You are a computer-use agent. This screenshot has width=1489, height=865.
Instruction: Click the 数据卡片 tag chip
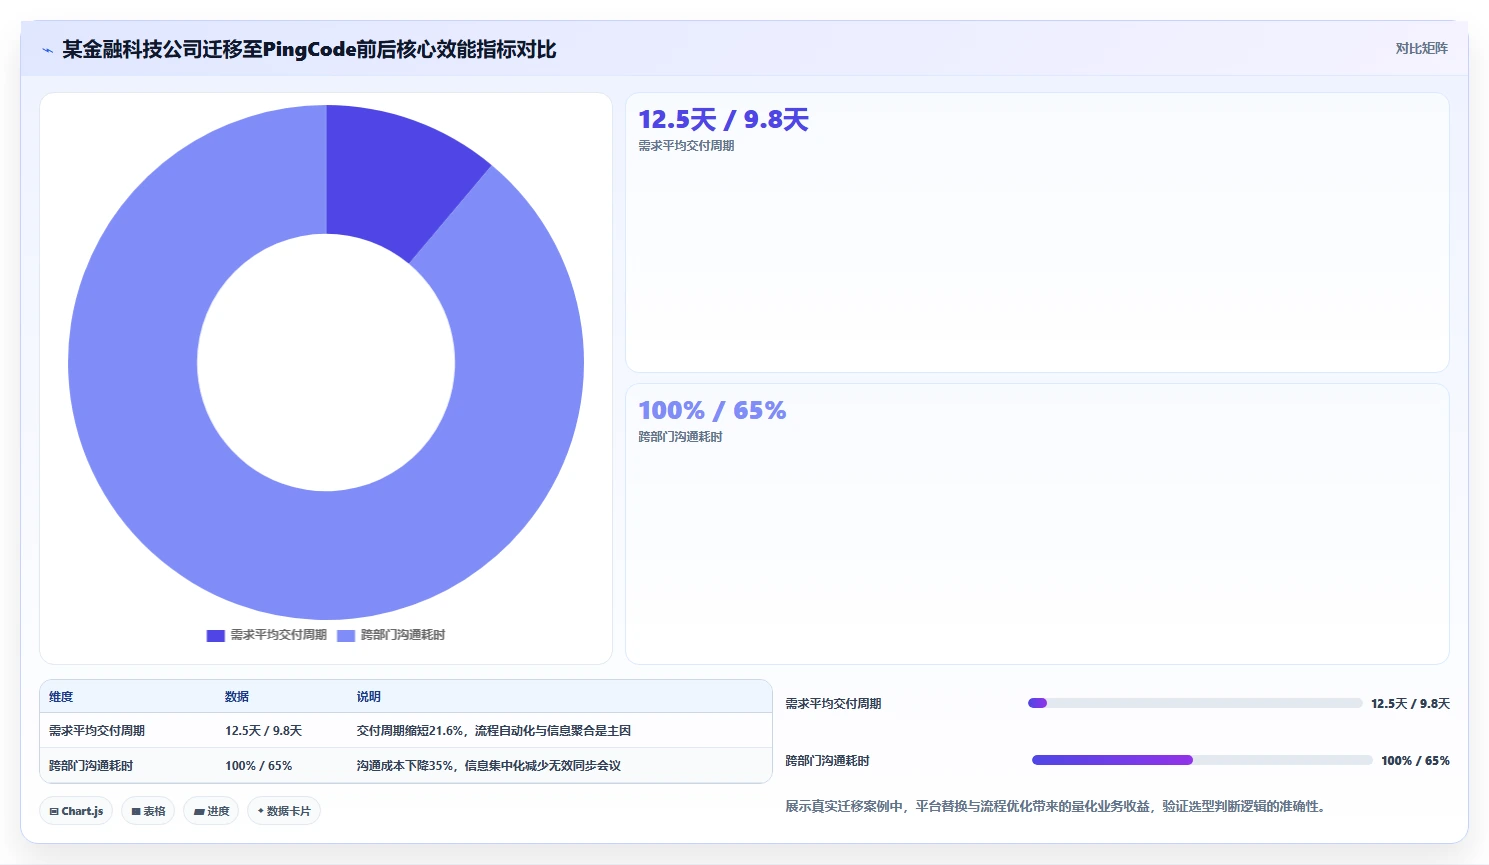[x=284, y=811]
